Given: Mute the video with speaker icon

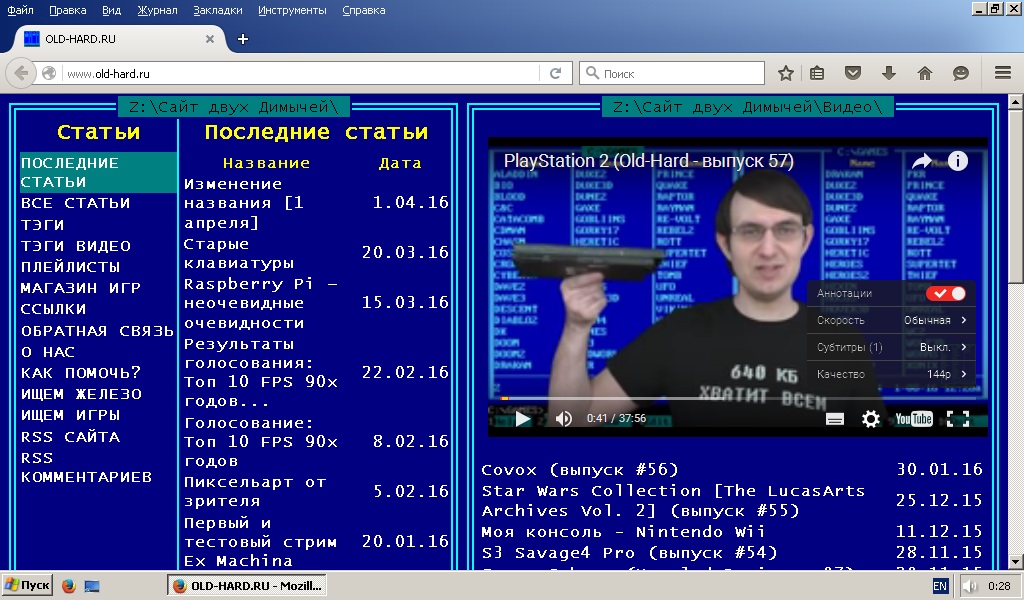Looking at the screenshot, I should tap(564, 418).
